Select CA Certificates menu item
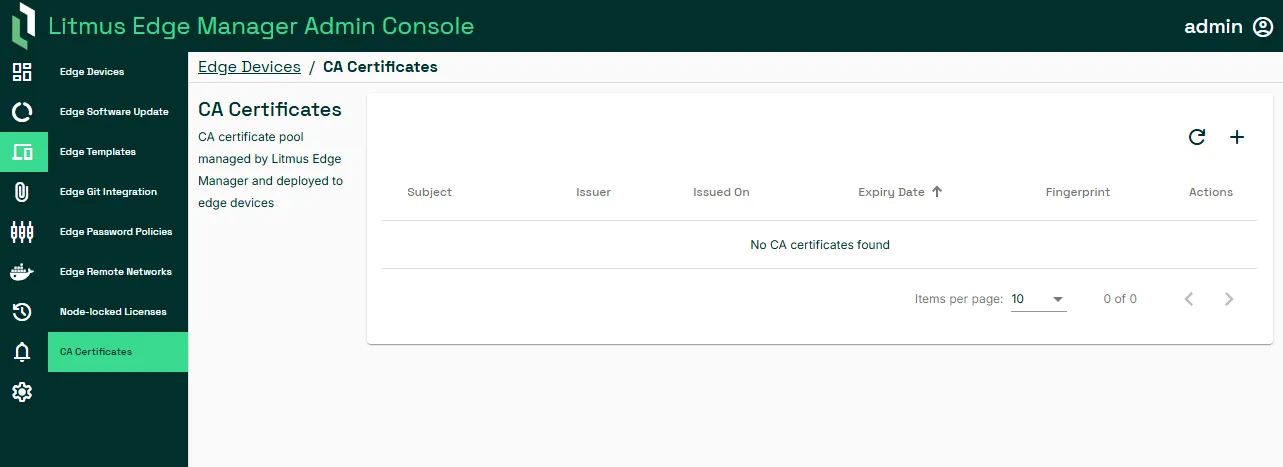 coord(118,352)
